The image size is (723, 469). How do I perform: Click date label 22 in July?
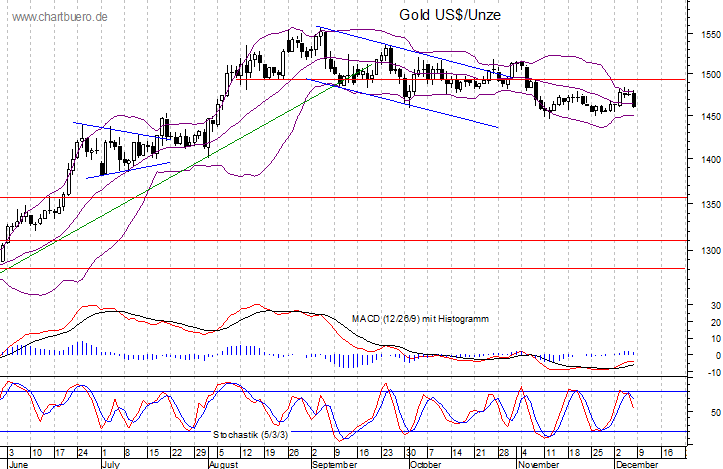click(177, 453)
